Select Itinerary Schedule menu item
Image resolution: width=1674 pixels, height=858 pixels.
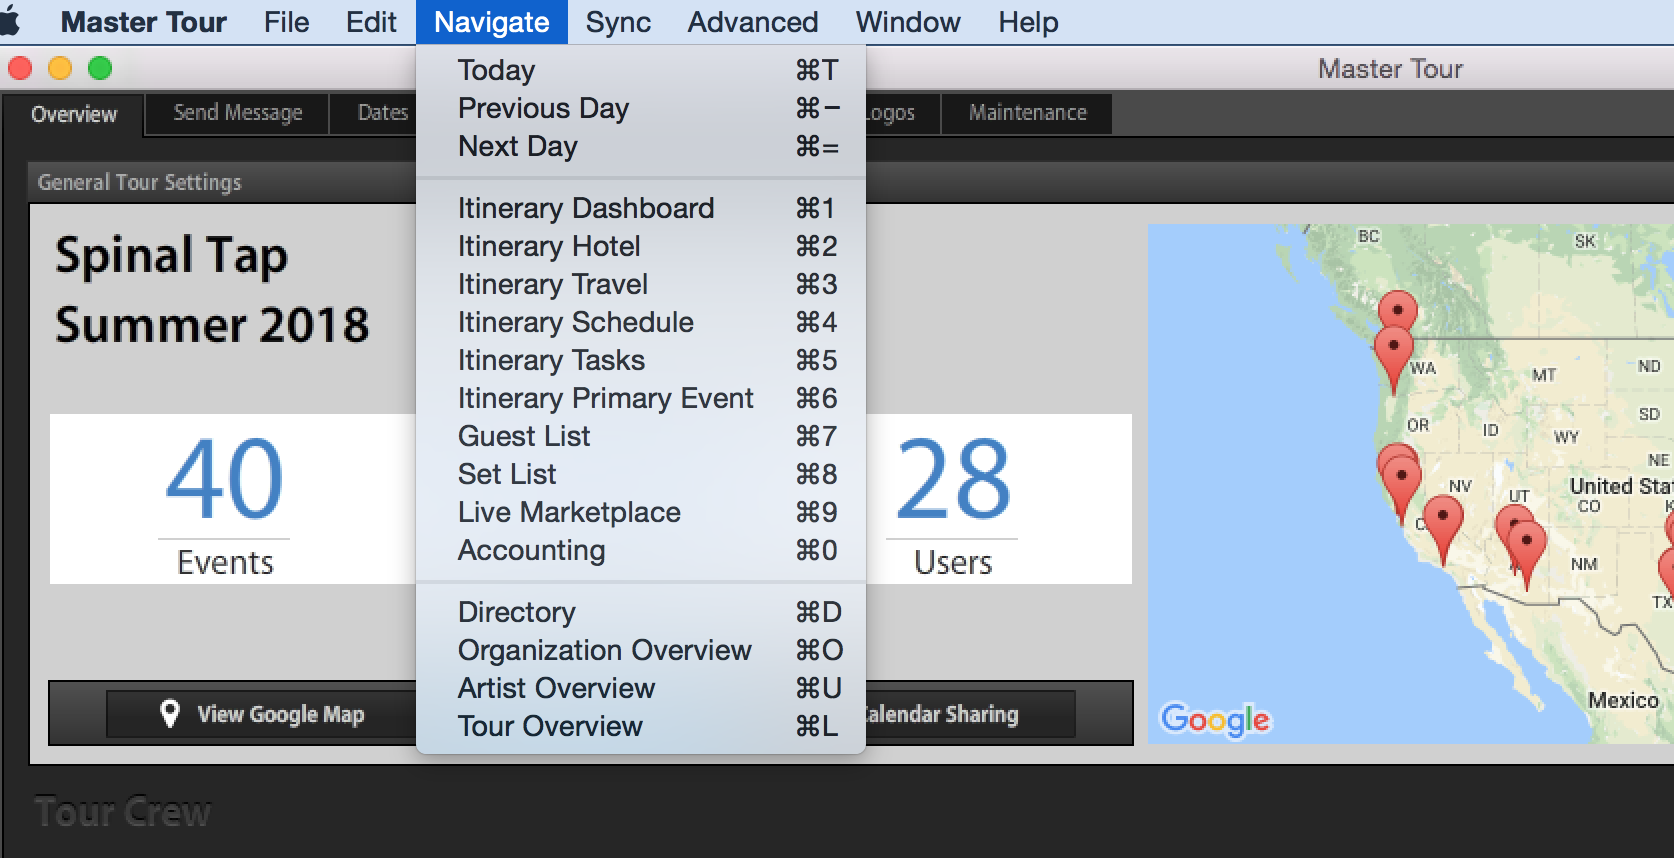point(640,322)
